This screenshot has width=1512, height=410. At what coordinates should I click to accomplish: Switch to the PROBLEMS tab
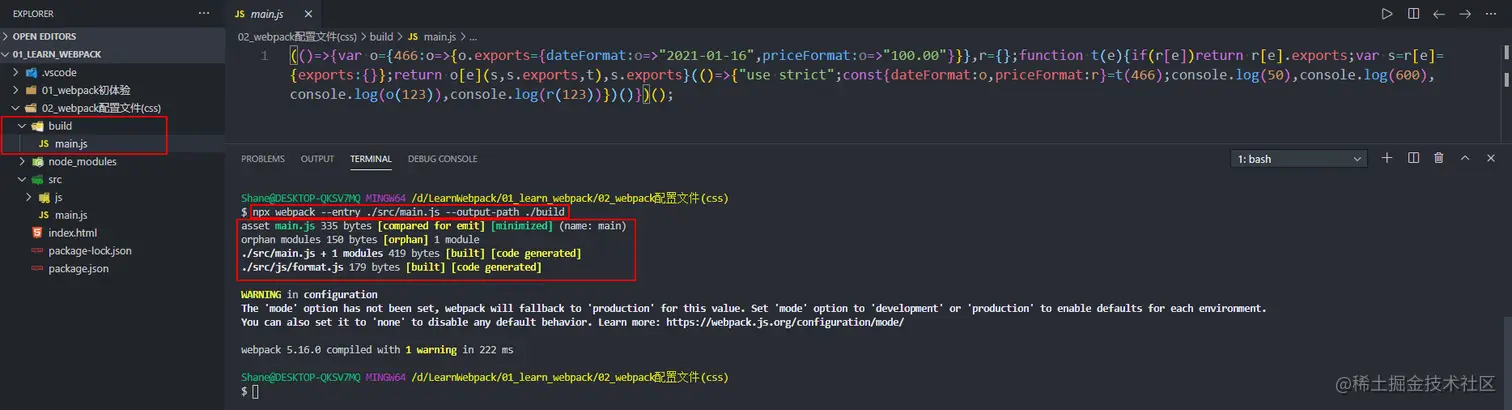pyautogui.click(x=263, y=159)
